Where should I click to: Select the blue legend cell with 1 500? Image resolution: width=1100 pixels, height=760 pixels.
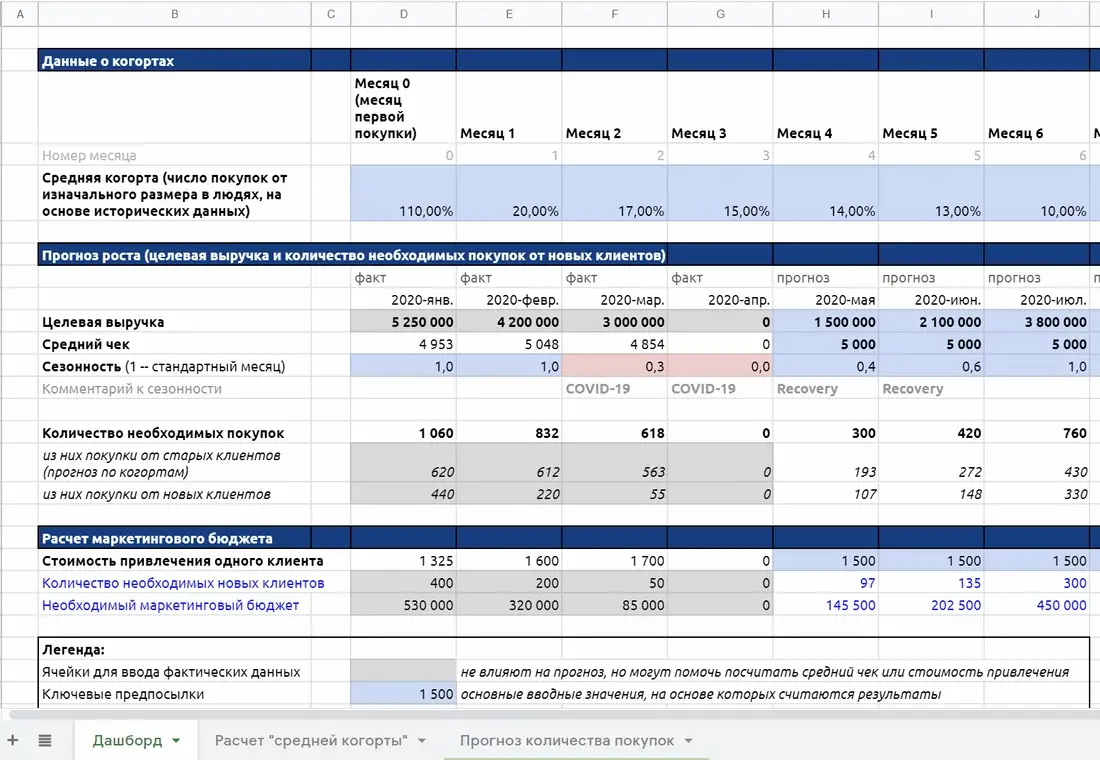(403, 694)
